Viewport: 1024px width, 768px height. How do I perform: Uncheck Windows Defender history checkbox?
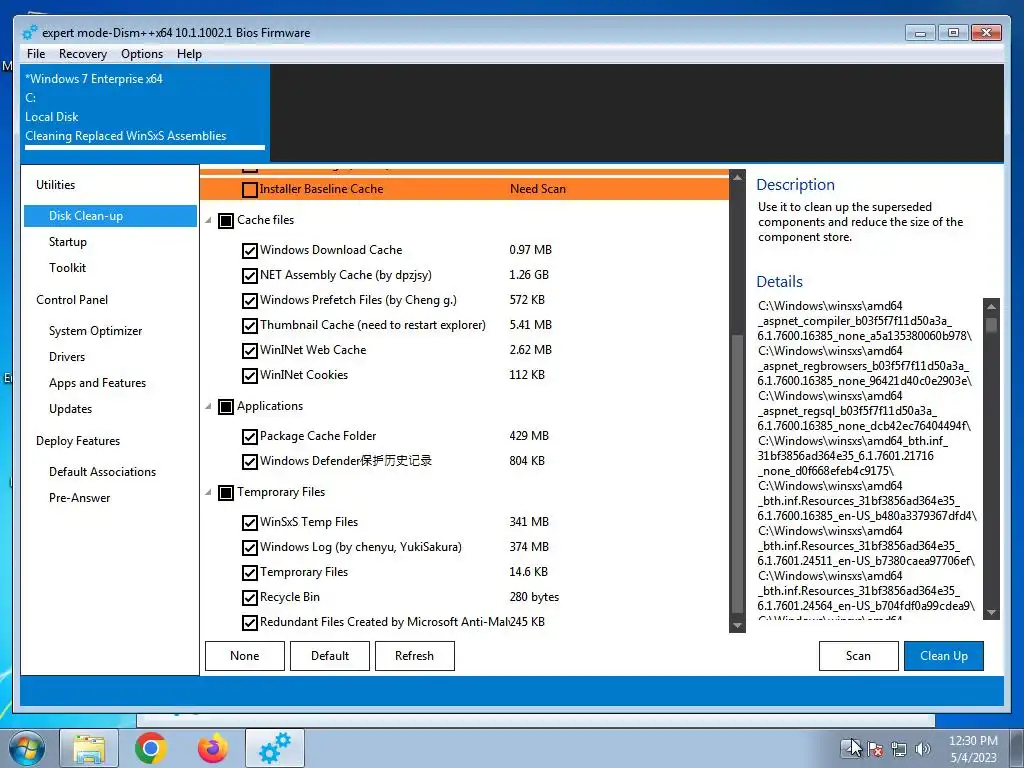coord(249,462)
